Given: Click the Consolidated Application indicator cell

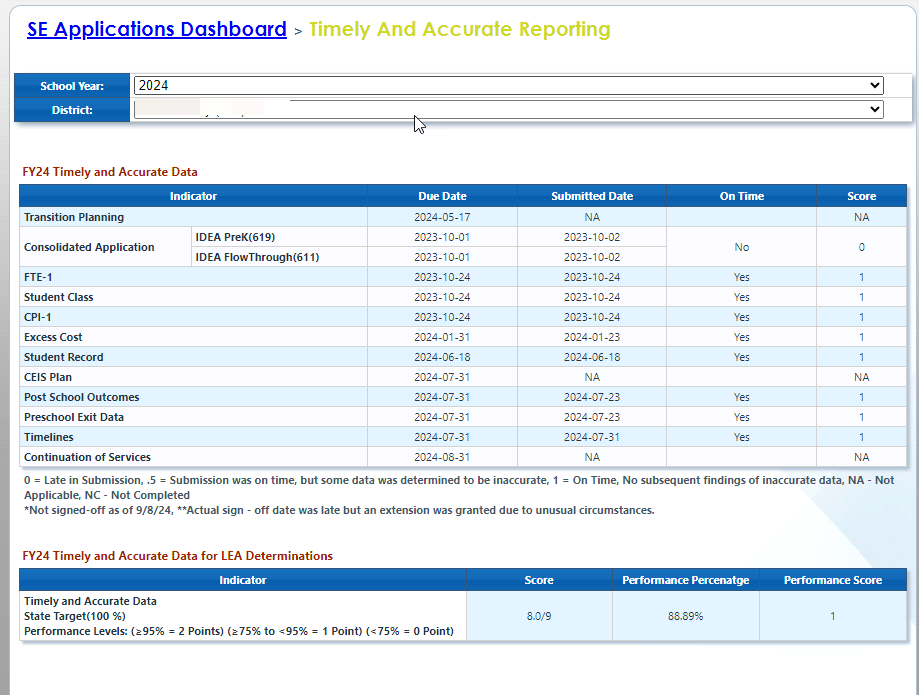Looking at the screenshot, I should tap(89, 247).
